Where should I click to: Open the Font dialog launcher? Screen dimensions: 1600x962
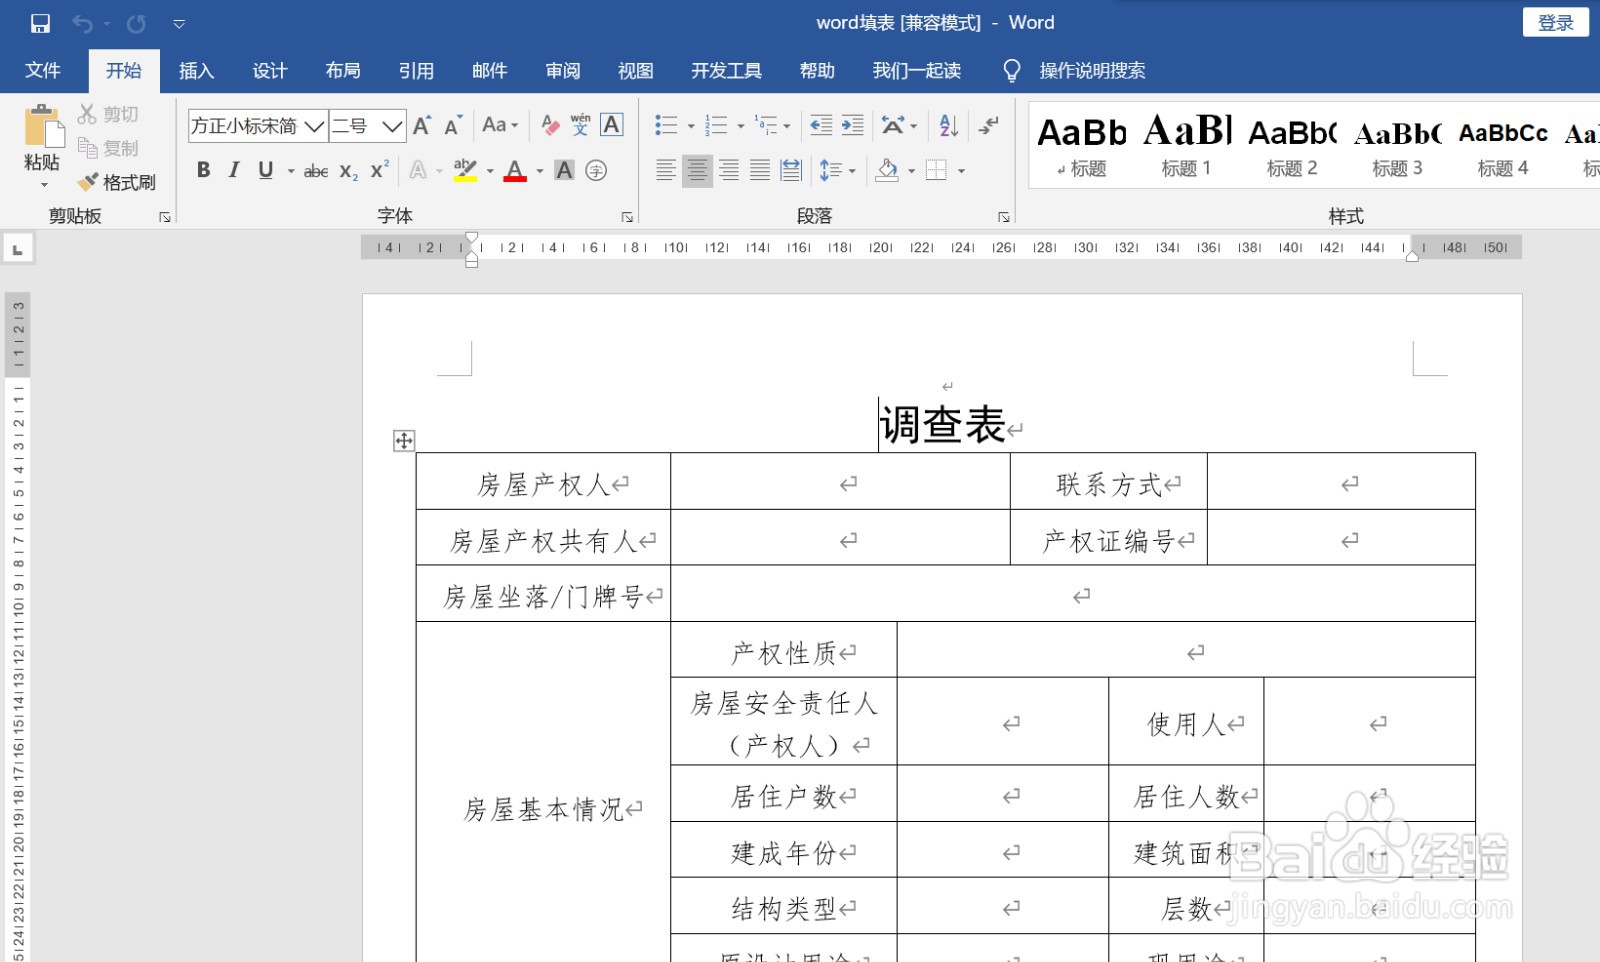[x=627, y=216]
